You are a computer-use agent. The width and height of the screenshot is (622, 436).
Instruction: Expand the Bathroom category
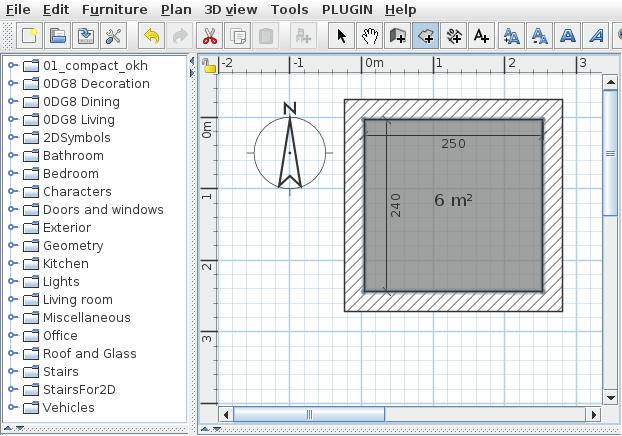[x=13, y=155]
